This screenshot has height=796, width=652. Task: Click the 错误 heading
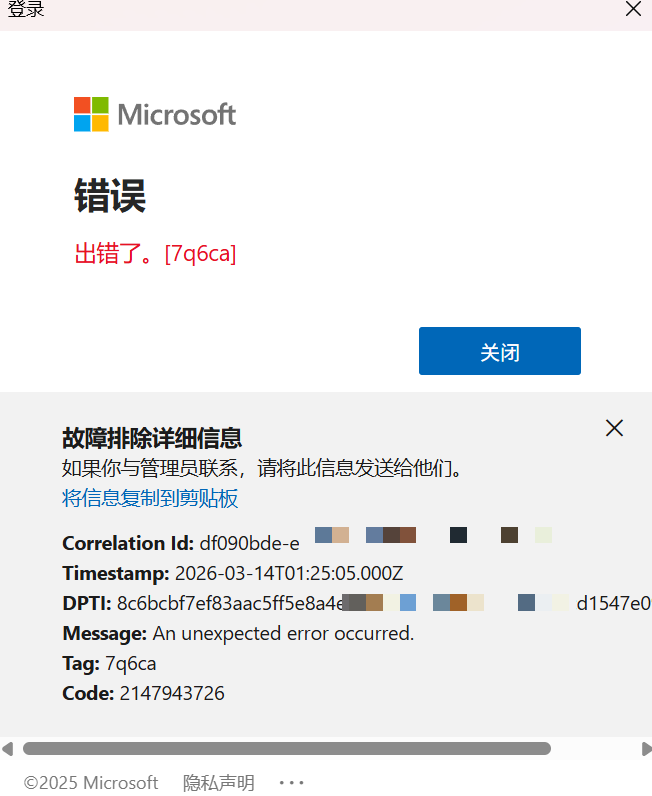[x=110, y=196]
